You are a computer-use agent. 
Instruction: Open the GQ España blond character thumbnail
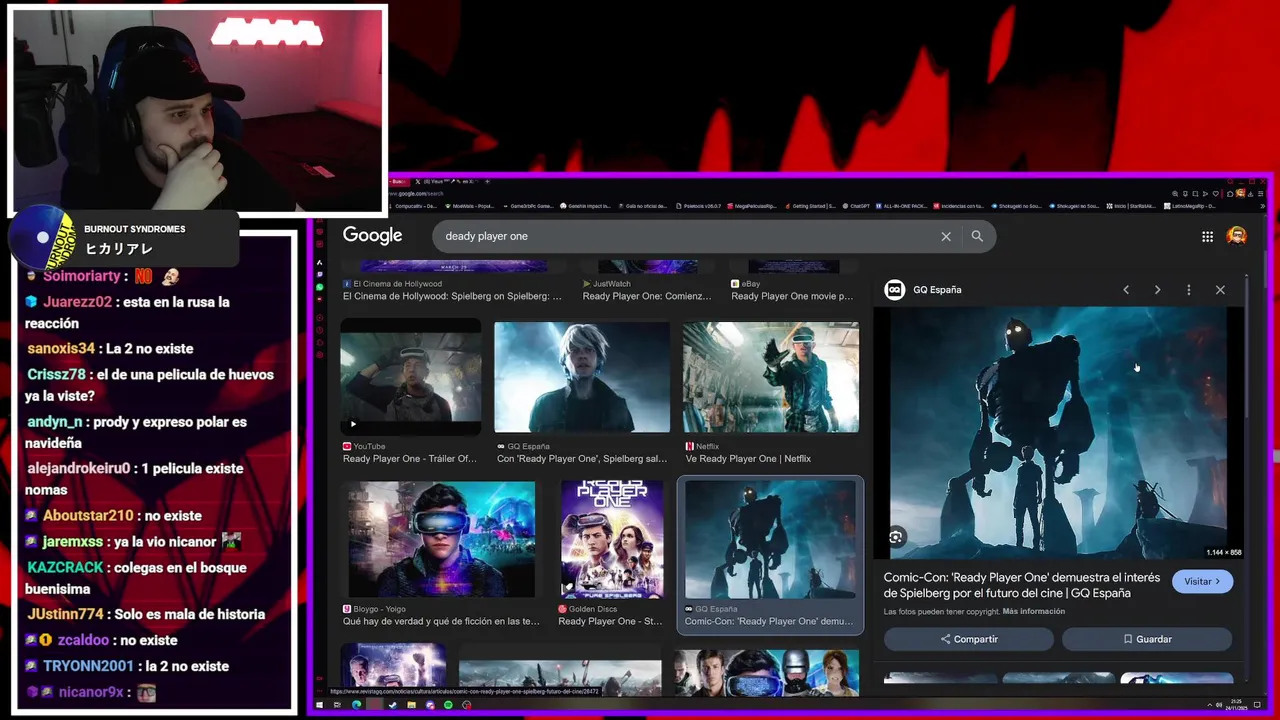pos(582,376)
